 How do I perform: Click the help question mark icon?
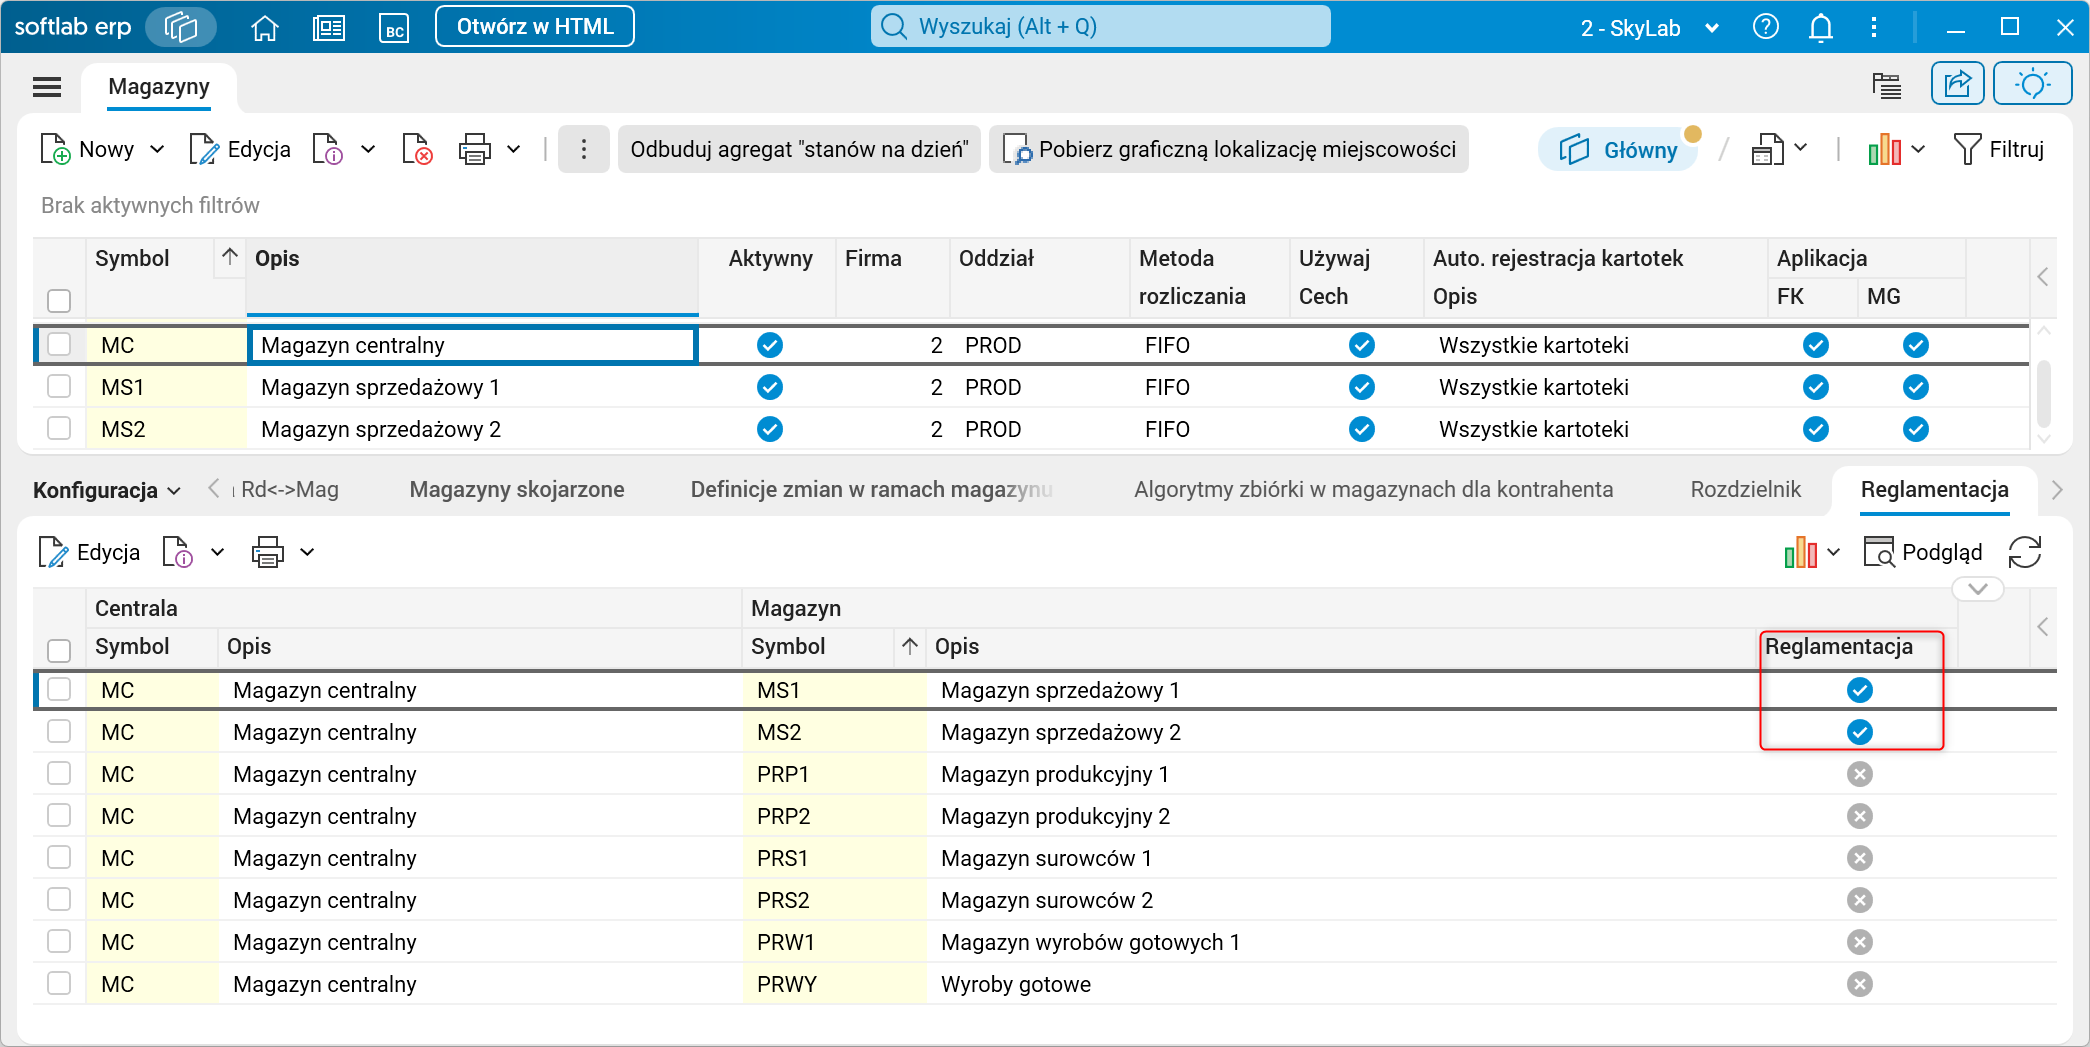click(x=1766, y=27)
